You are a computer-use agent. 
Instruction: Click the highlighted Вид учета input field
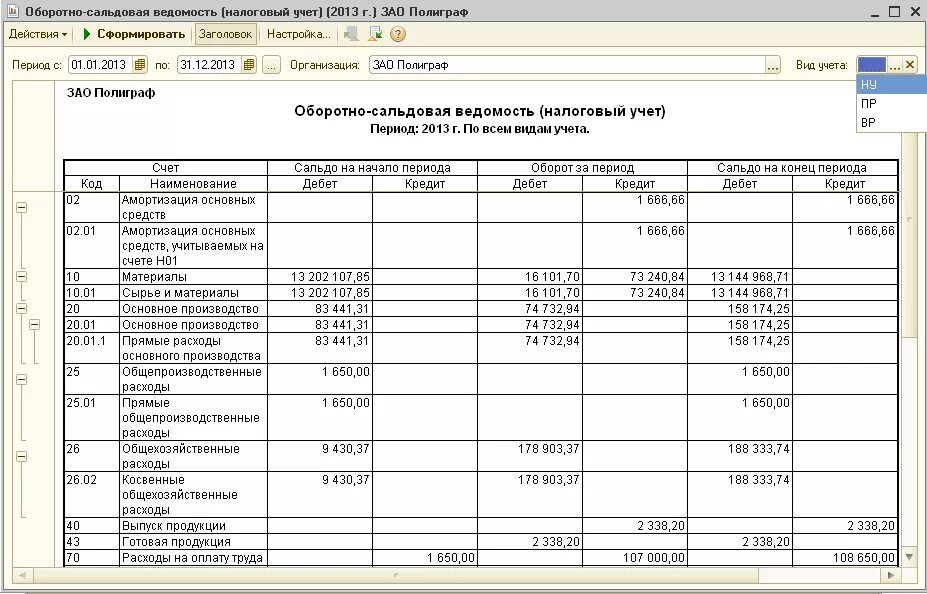872,65
